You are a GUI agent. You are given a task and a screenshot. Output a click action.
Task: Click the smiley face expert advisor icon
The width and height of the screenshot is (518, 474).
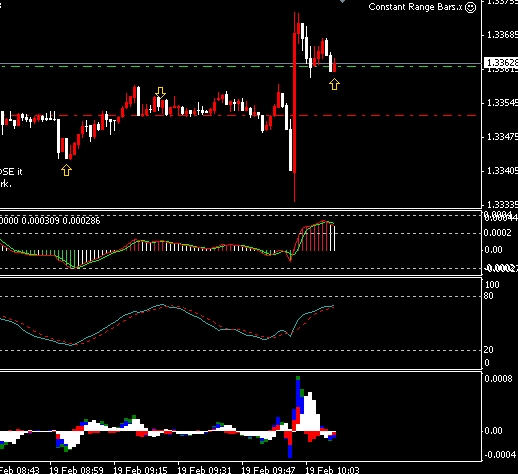click(x=470, y=7)
